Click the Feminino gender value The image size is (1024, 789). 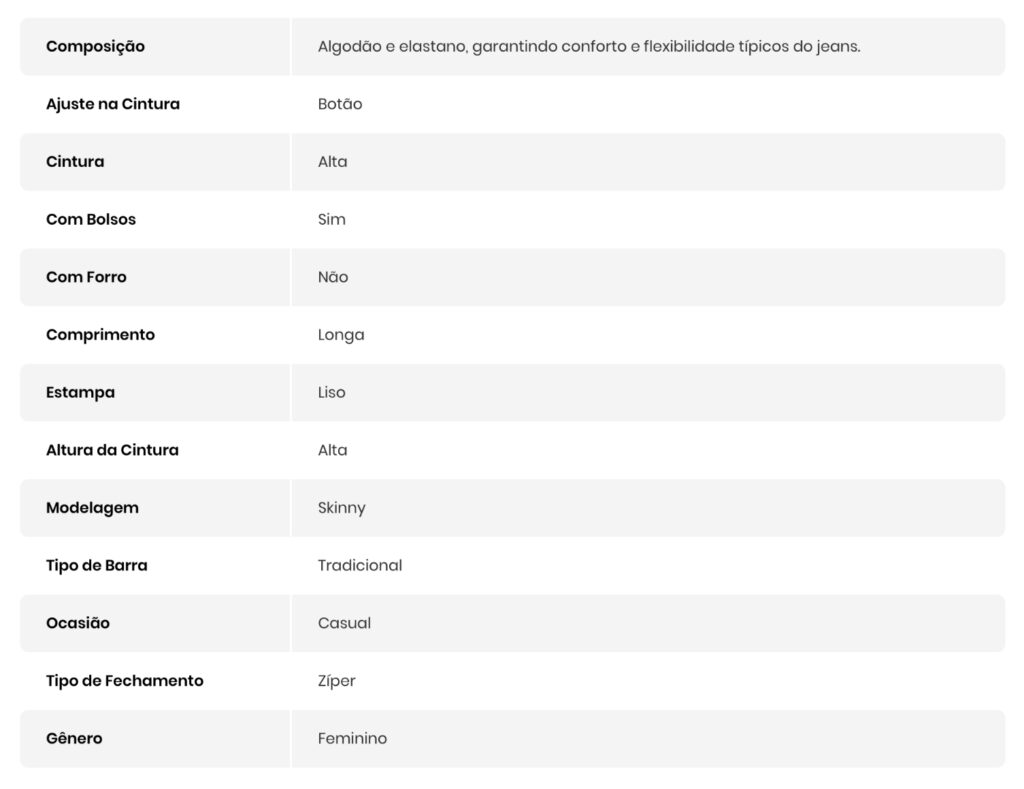[352, 739]
